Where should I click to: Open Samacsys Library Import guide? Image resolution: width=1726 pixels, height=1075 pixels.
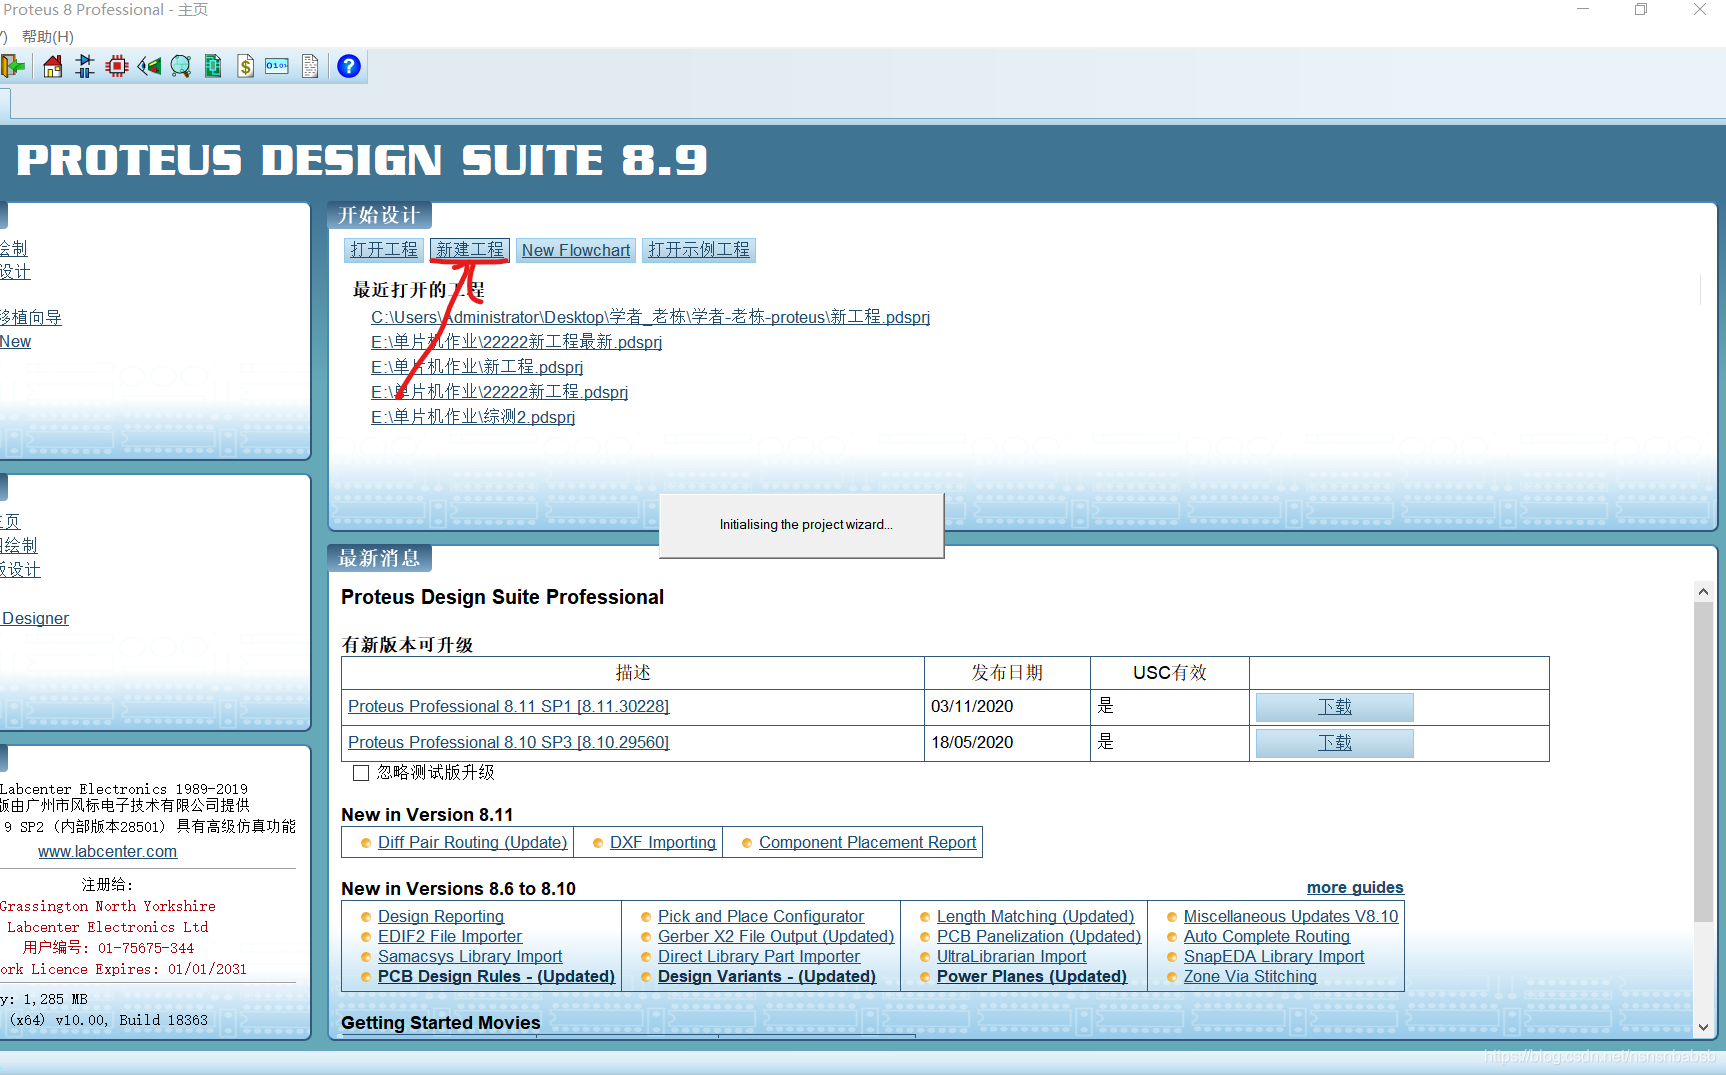tap(470, 956)
